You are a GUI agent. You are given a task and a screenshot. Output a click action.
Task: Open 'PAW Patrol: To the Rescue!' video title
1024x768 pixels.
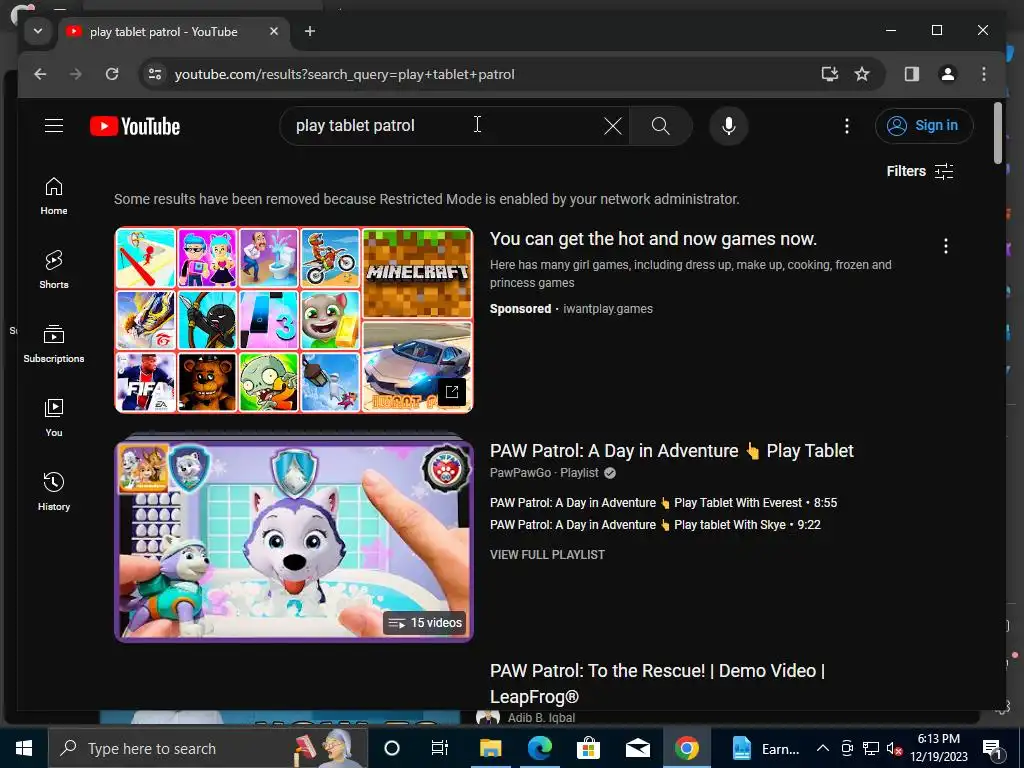pyautogui.click(x=657, y=683)
